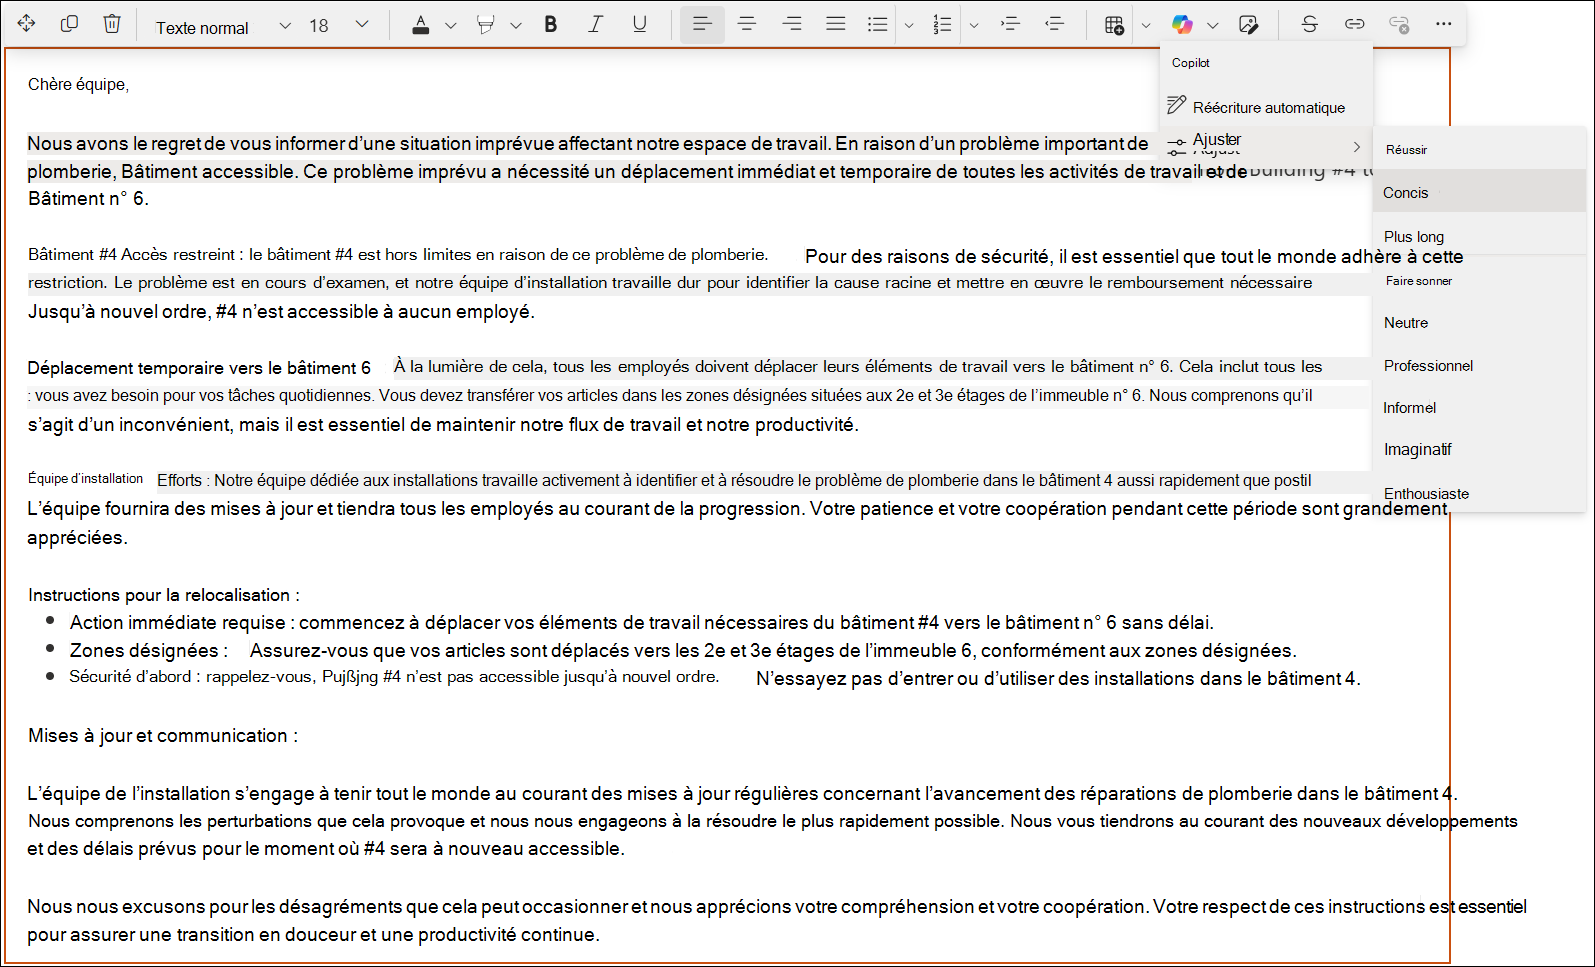Screen dimensions: 1595x967
Task: Expand the Copilot dropdown arrow
Action: click(x=1213, y=26)
